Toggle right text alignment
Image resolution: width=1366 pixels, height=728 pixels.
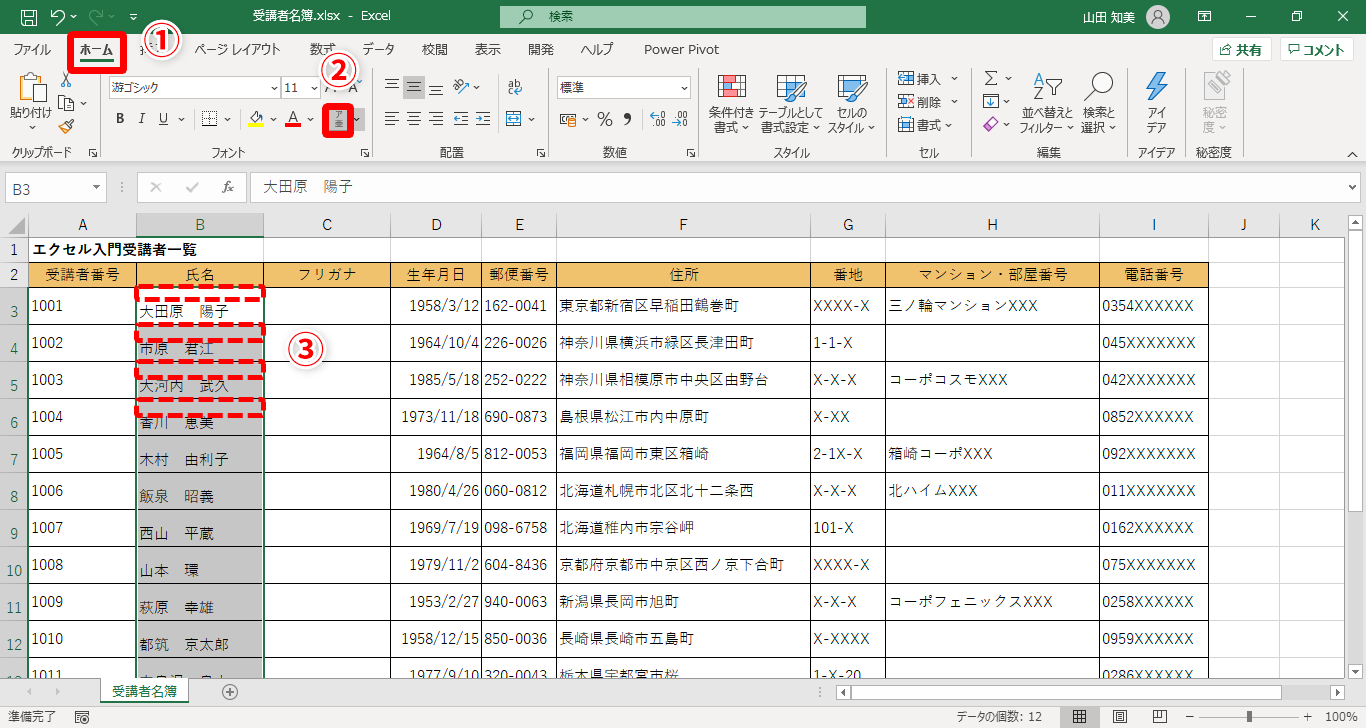click(436, 119)
